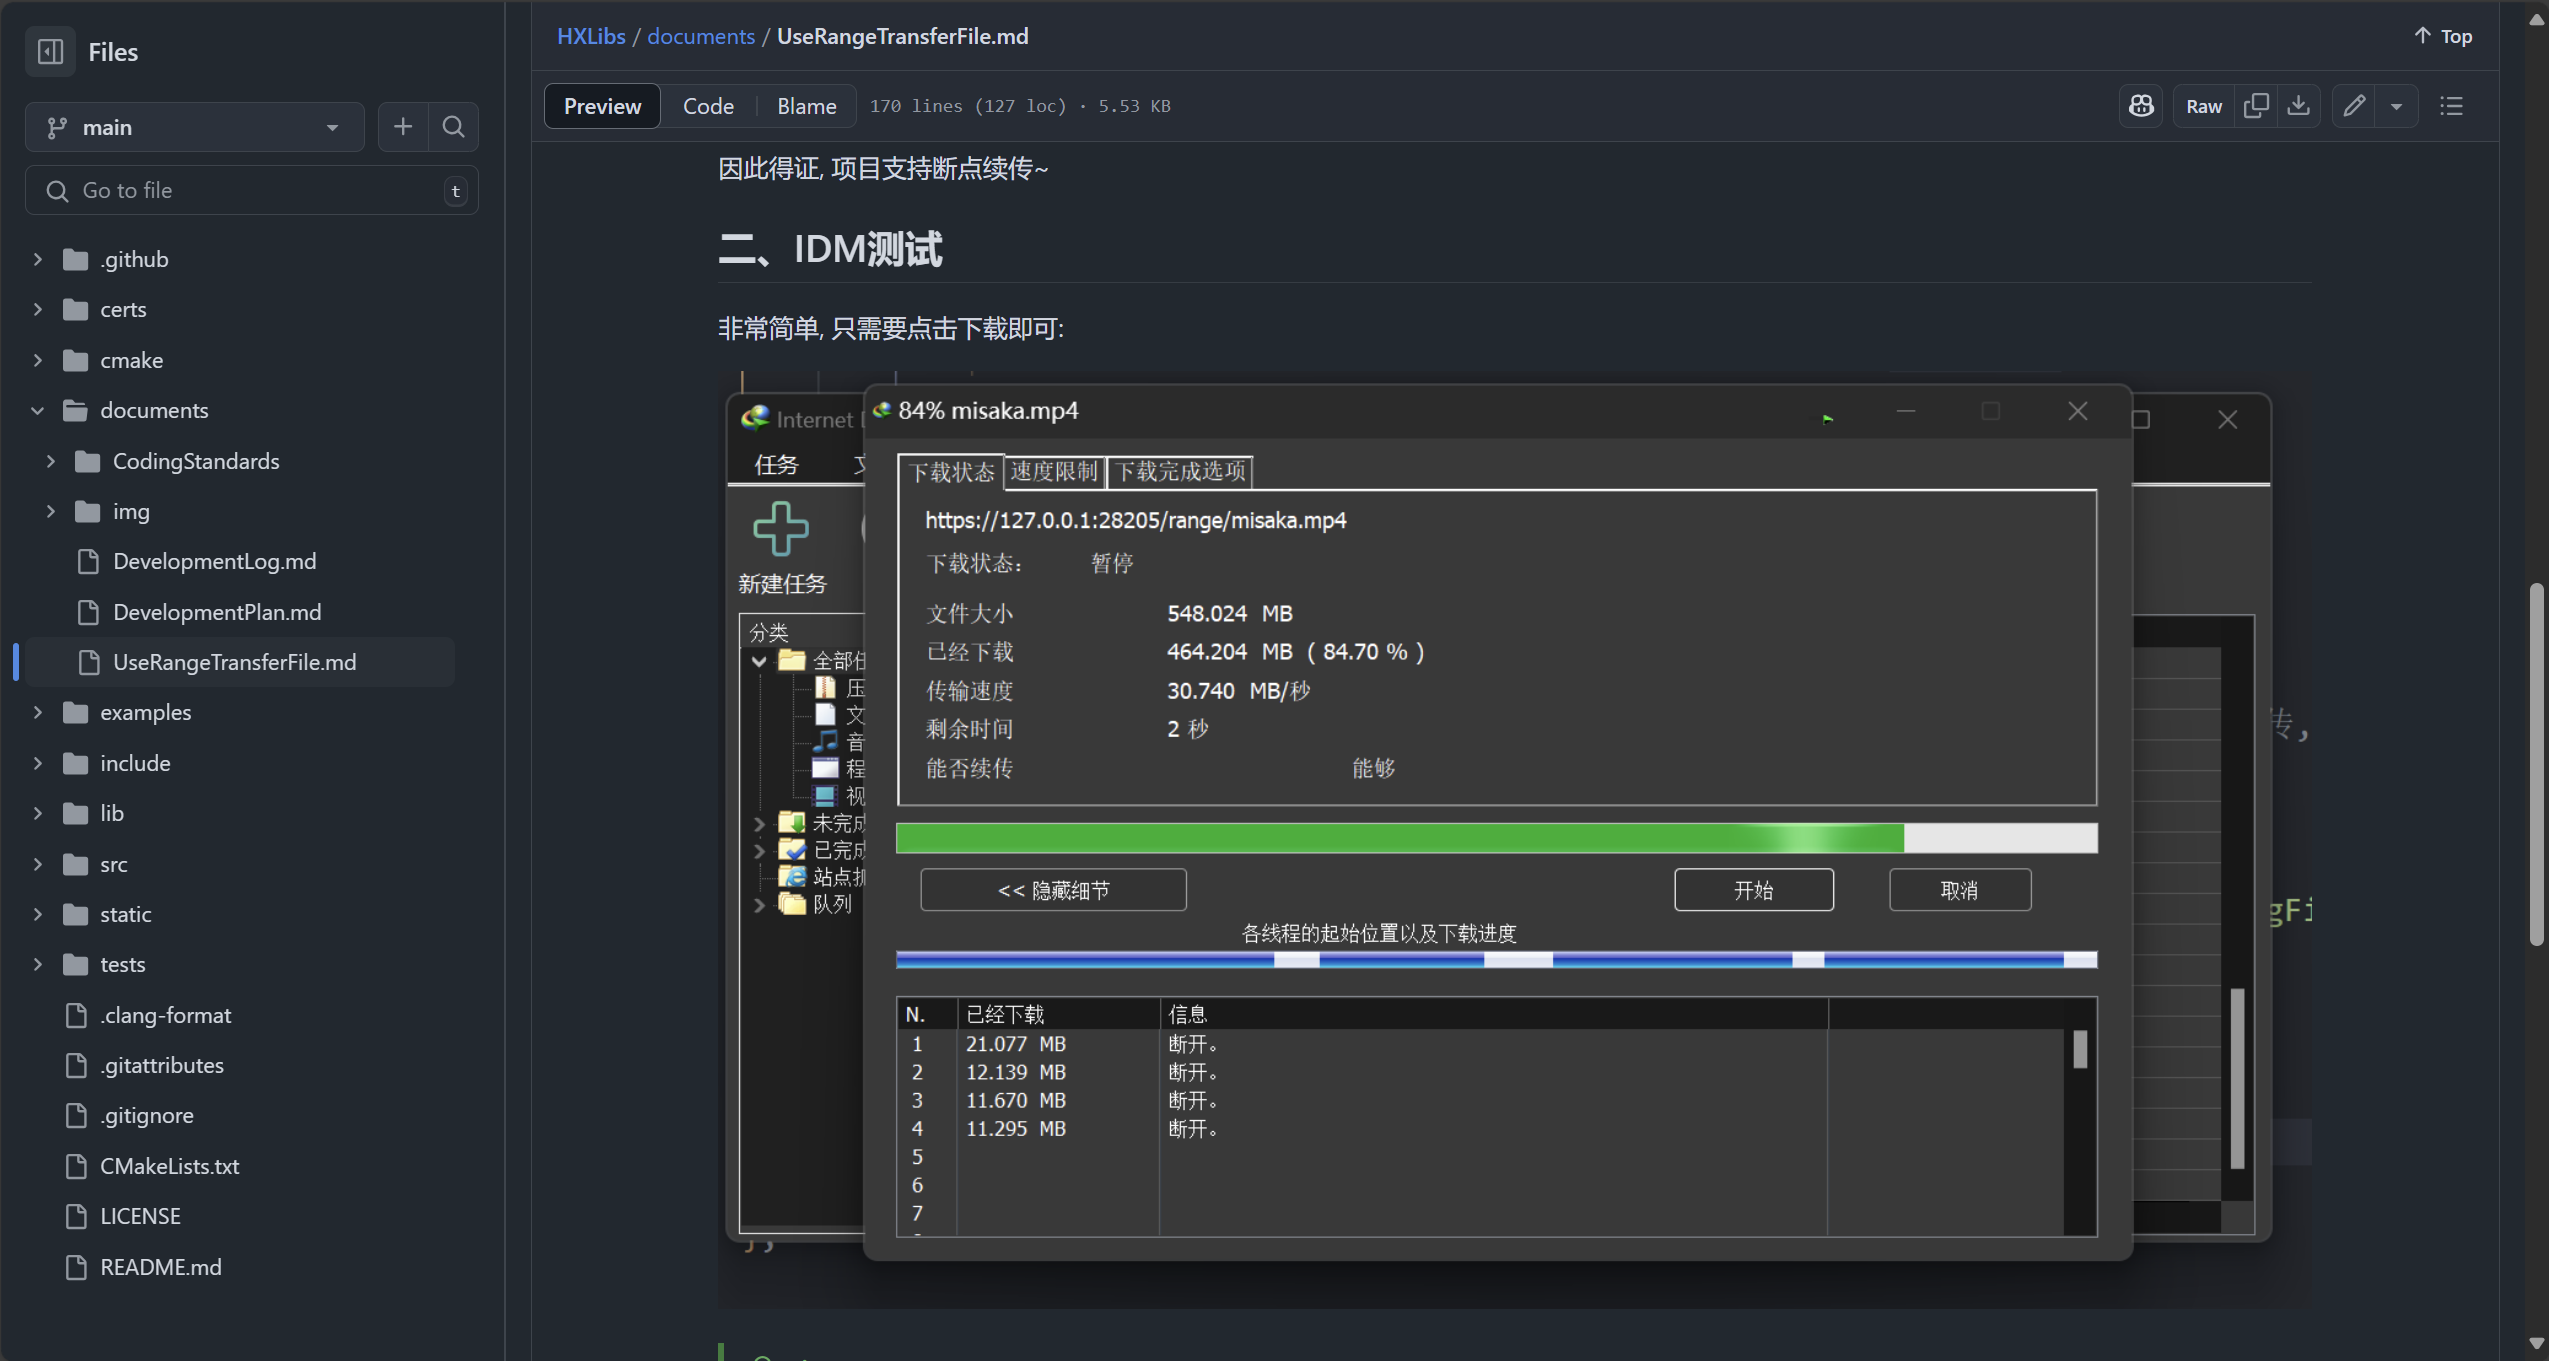This screenshot has height=1361, width=2549.
Task: Copy raw file contents icon
Action: point(2256,106)
